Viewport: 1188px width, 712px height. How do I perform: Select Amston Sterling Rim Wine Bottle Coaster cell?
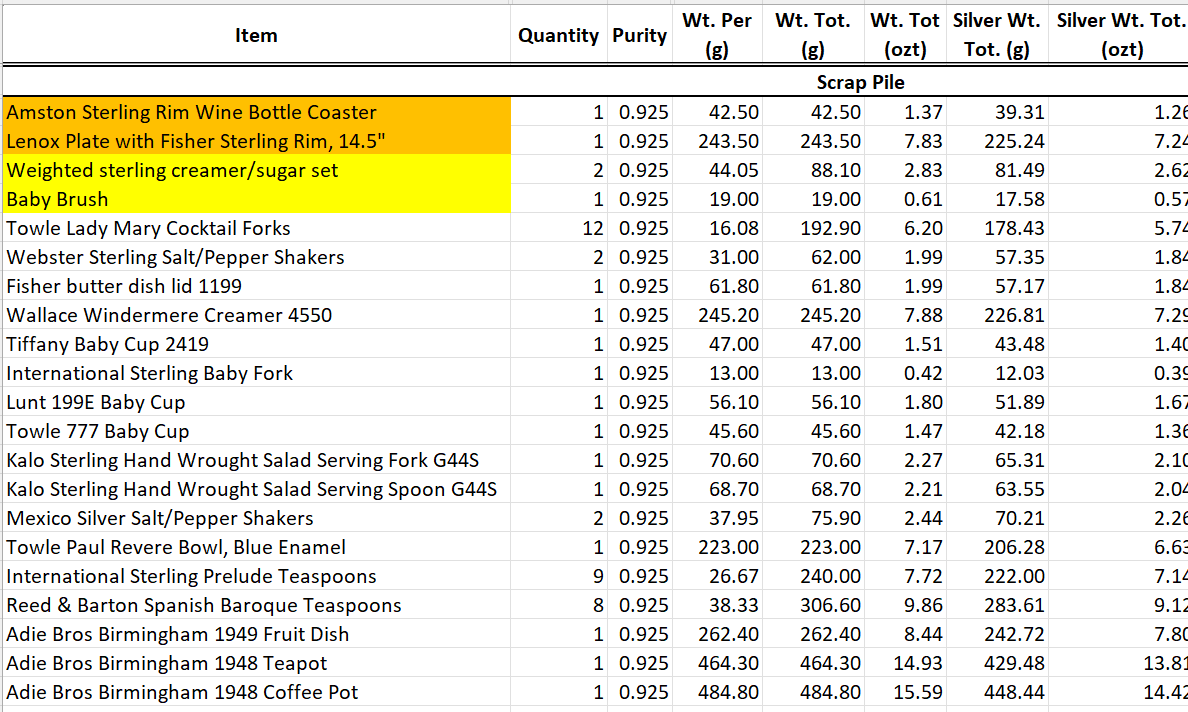257,112
